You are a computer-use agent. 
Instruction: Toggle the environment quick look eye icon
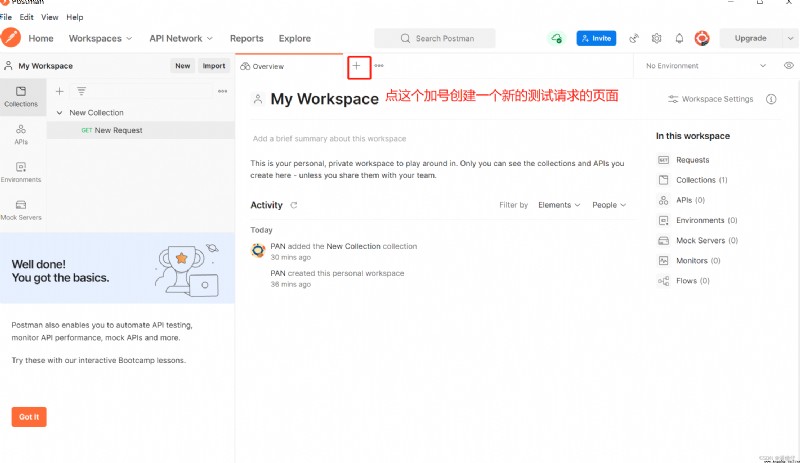pos(788,66)
